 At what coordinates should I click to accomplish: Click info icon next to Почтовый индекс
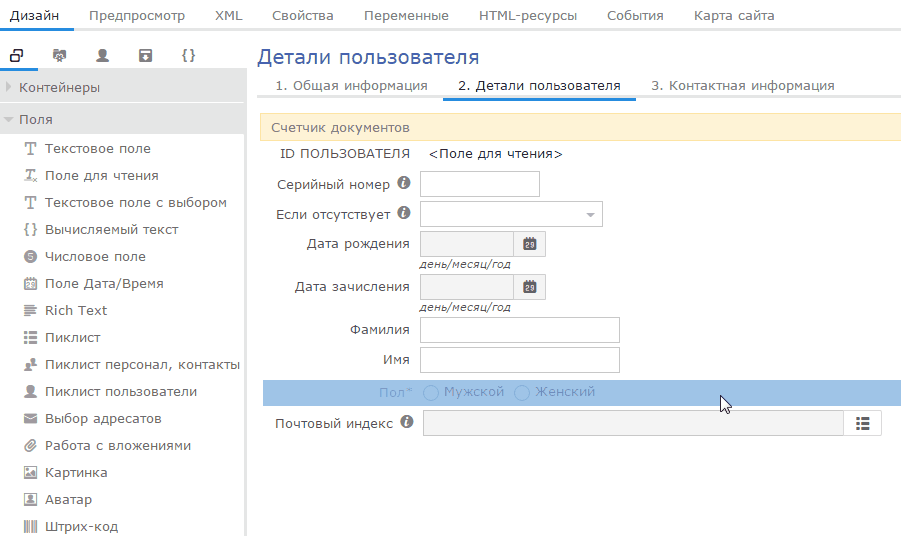(x=407, y=422)
